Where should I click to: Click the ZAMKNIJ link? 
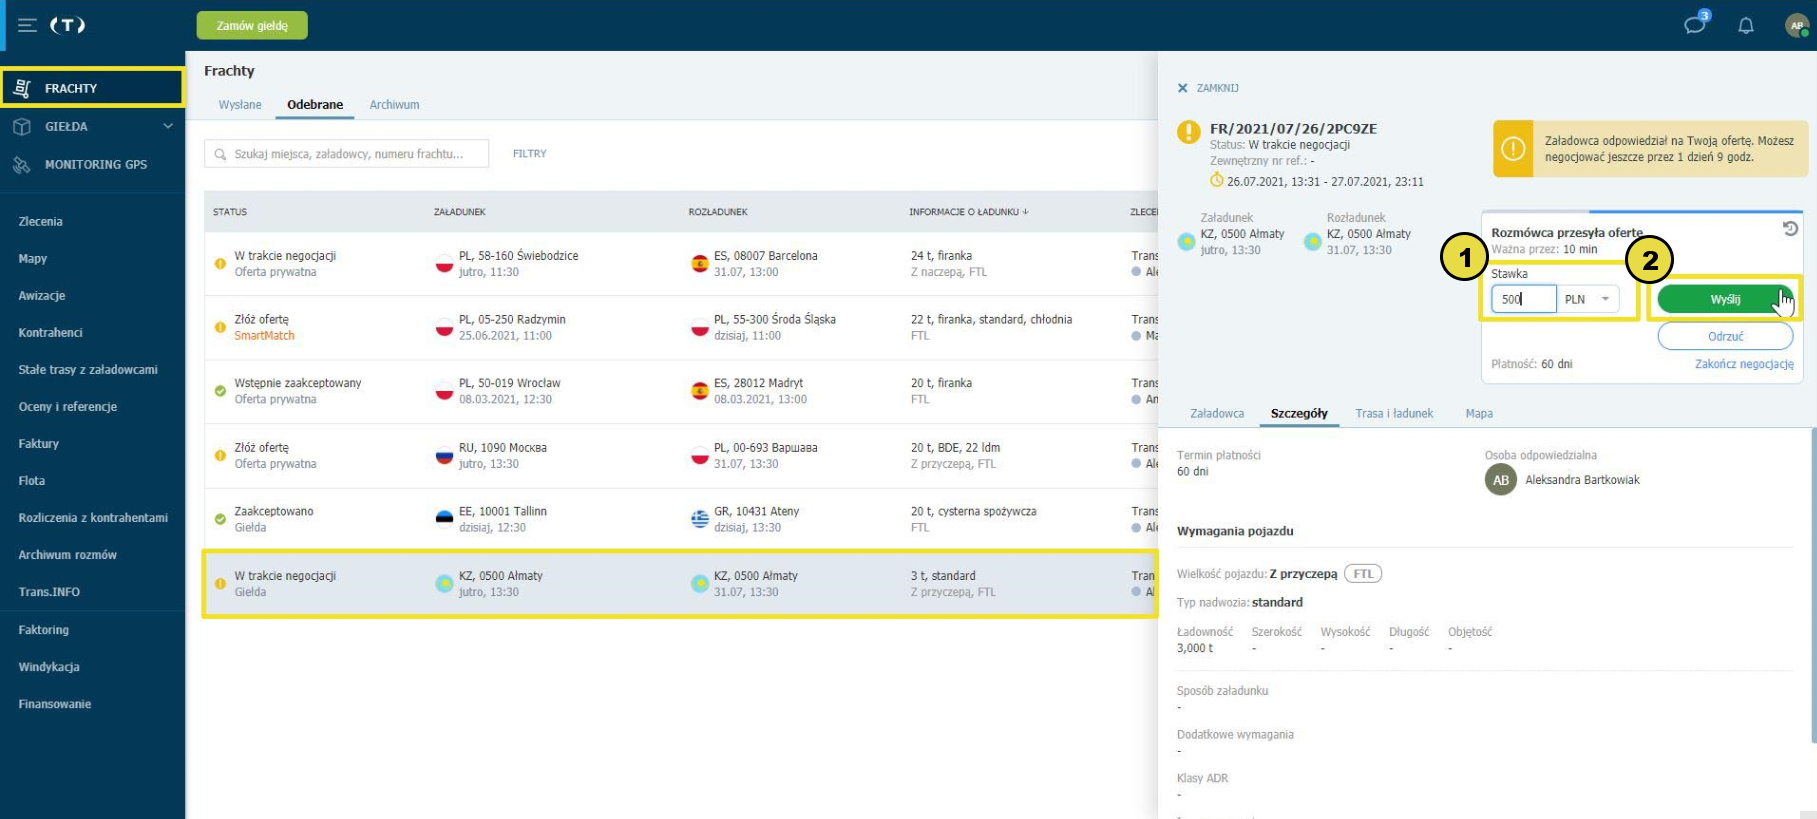1217,88
